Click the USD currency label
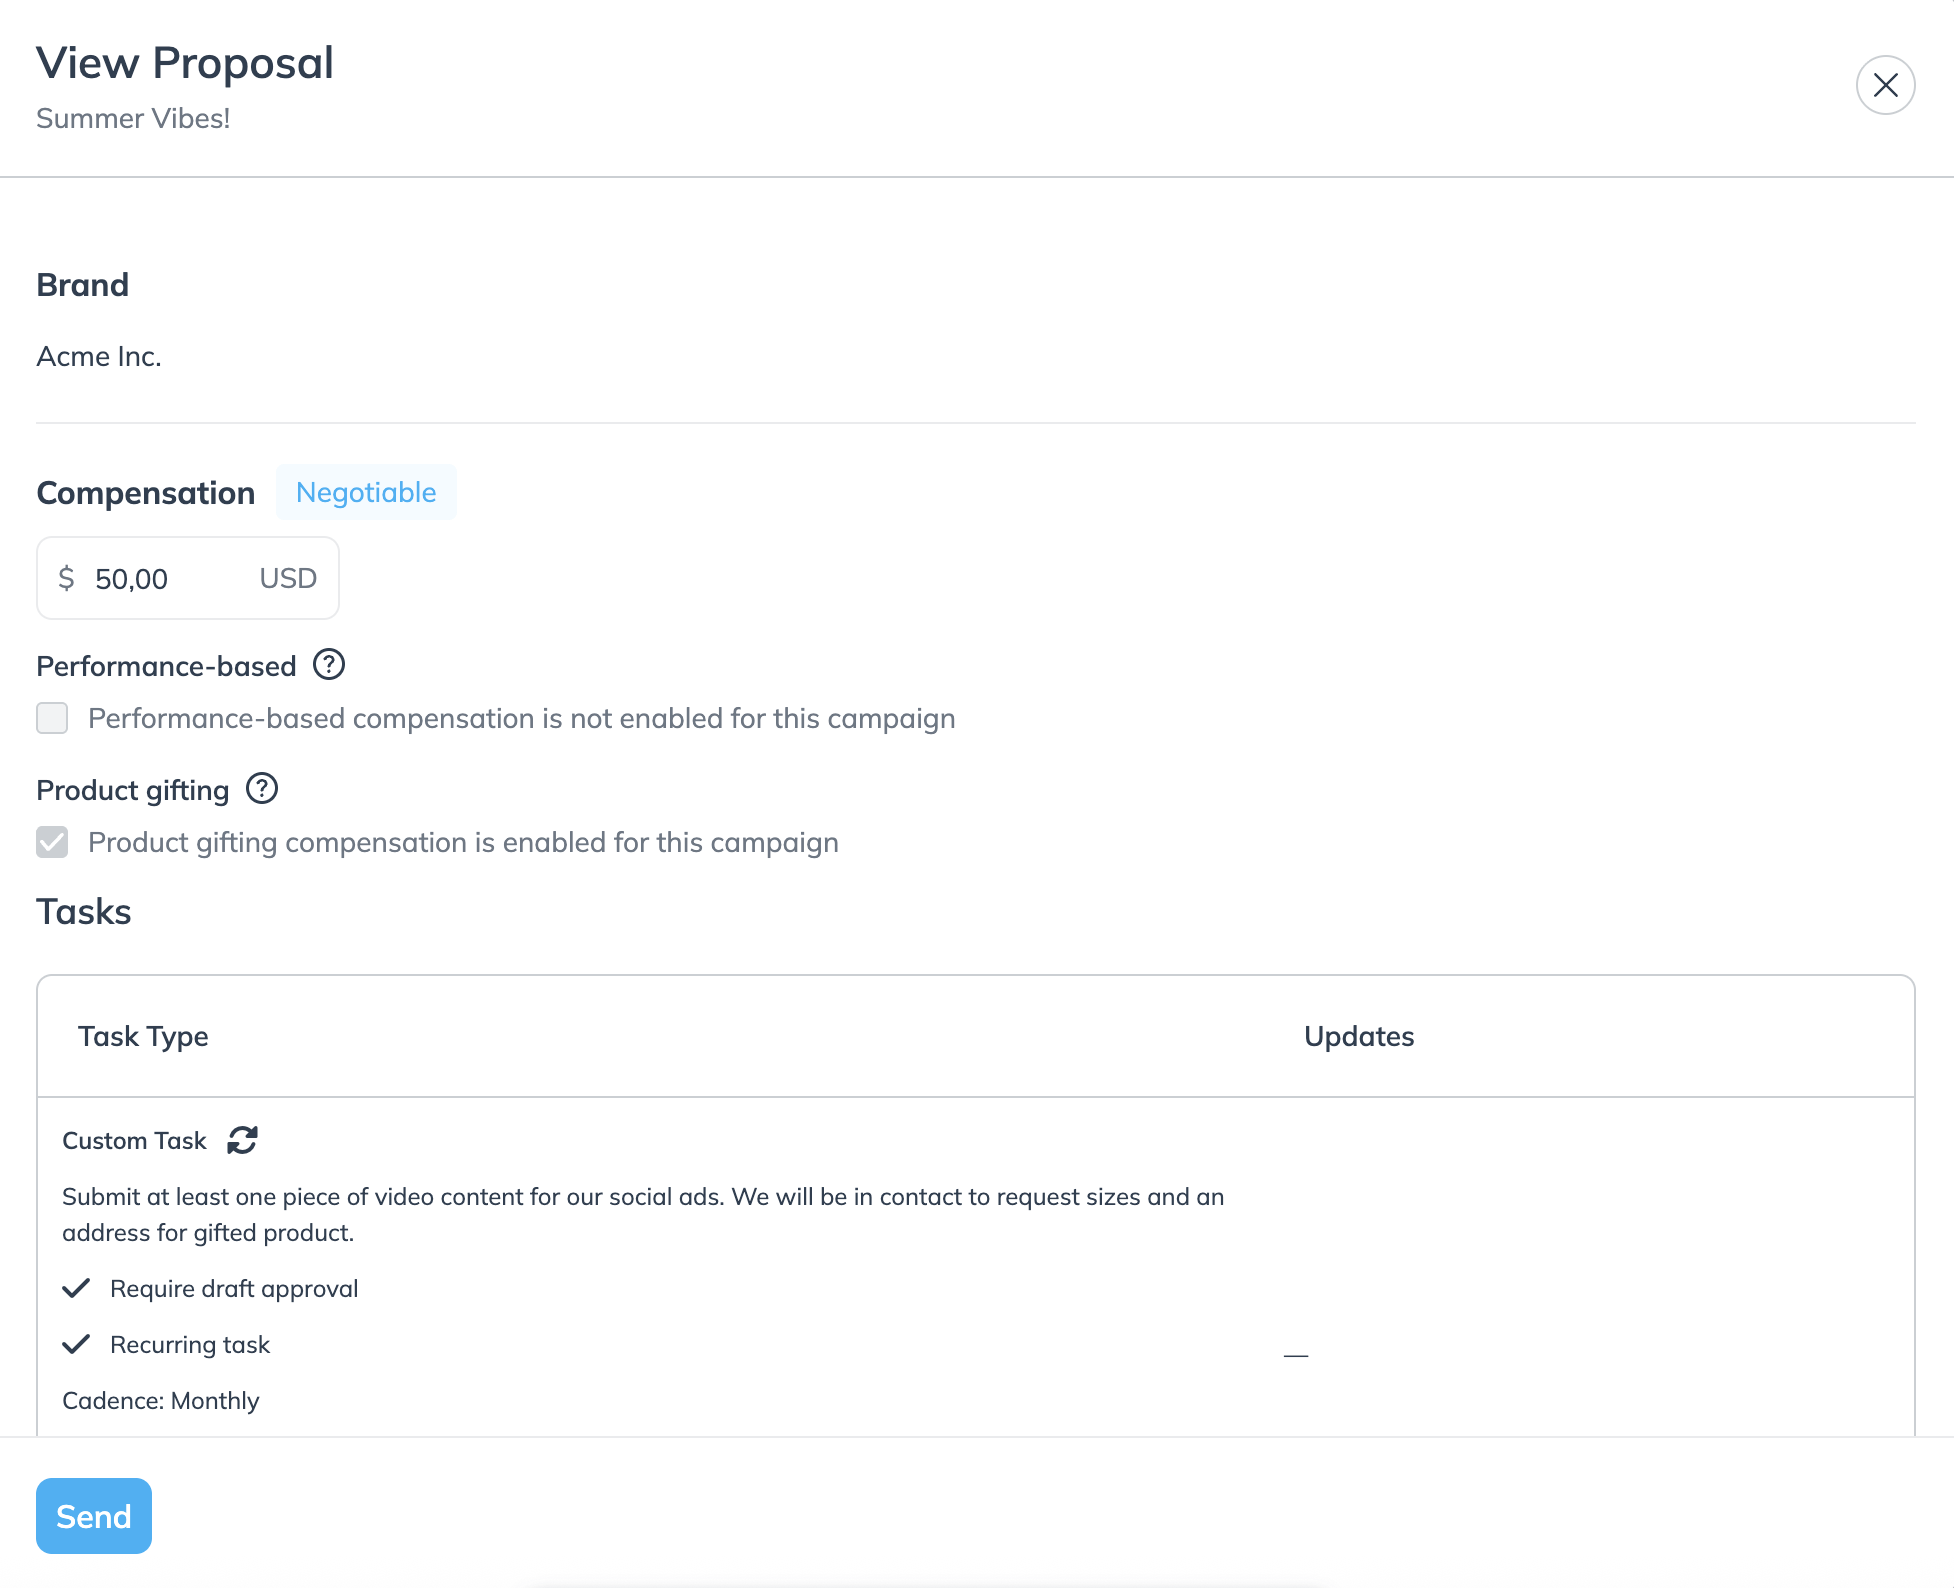The height and width of the screenshot is (1588, 1954). tap(288, 578)
